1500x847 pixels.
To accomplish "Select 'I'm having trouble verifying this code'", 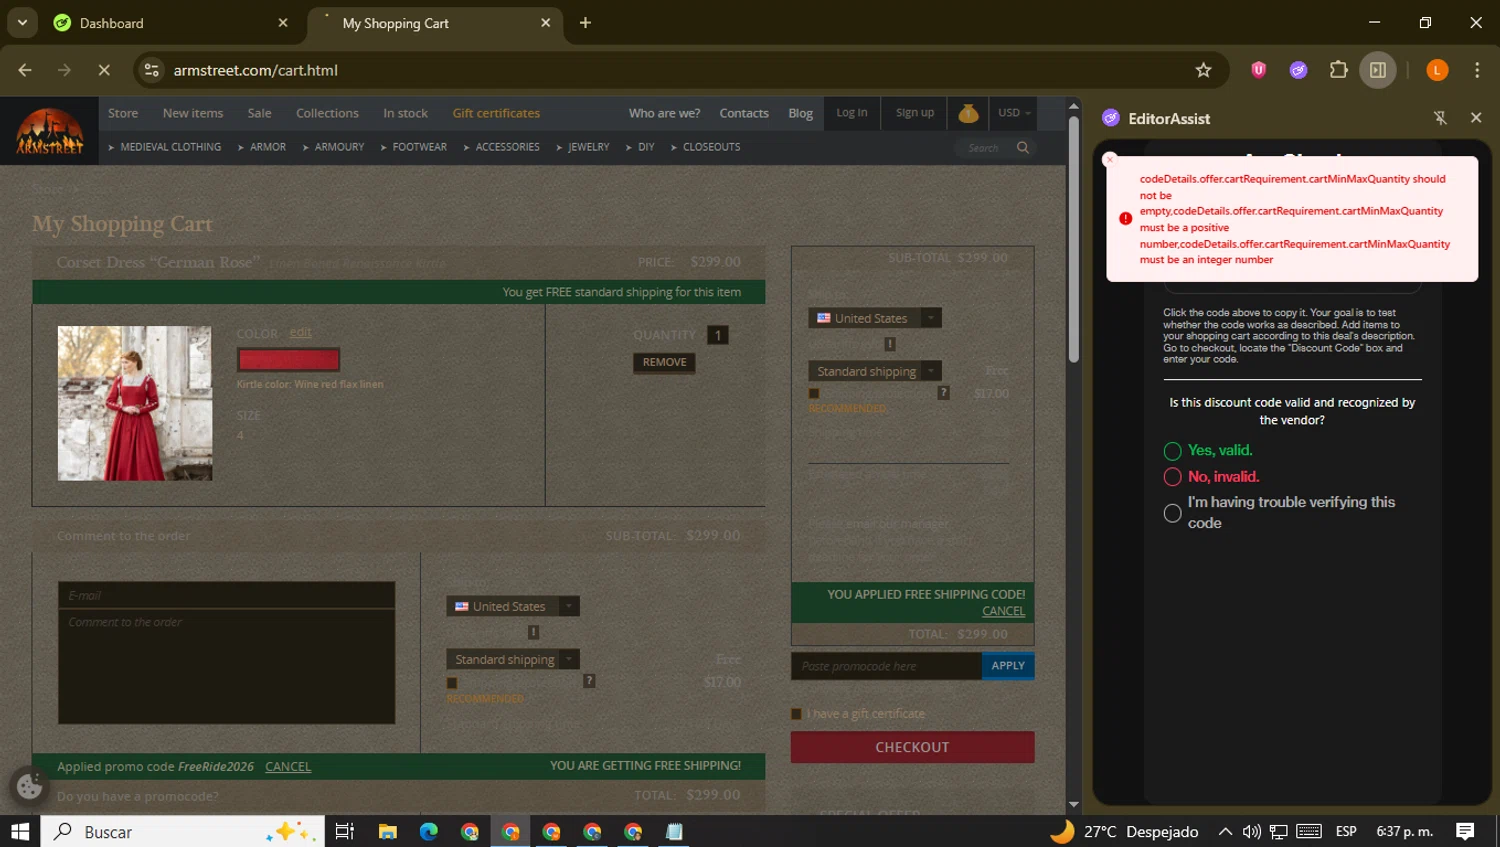I will click(x=1173, y=513).
